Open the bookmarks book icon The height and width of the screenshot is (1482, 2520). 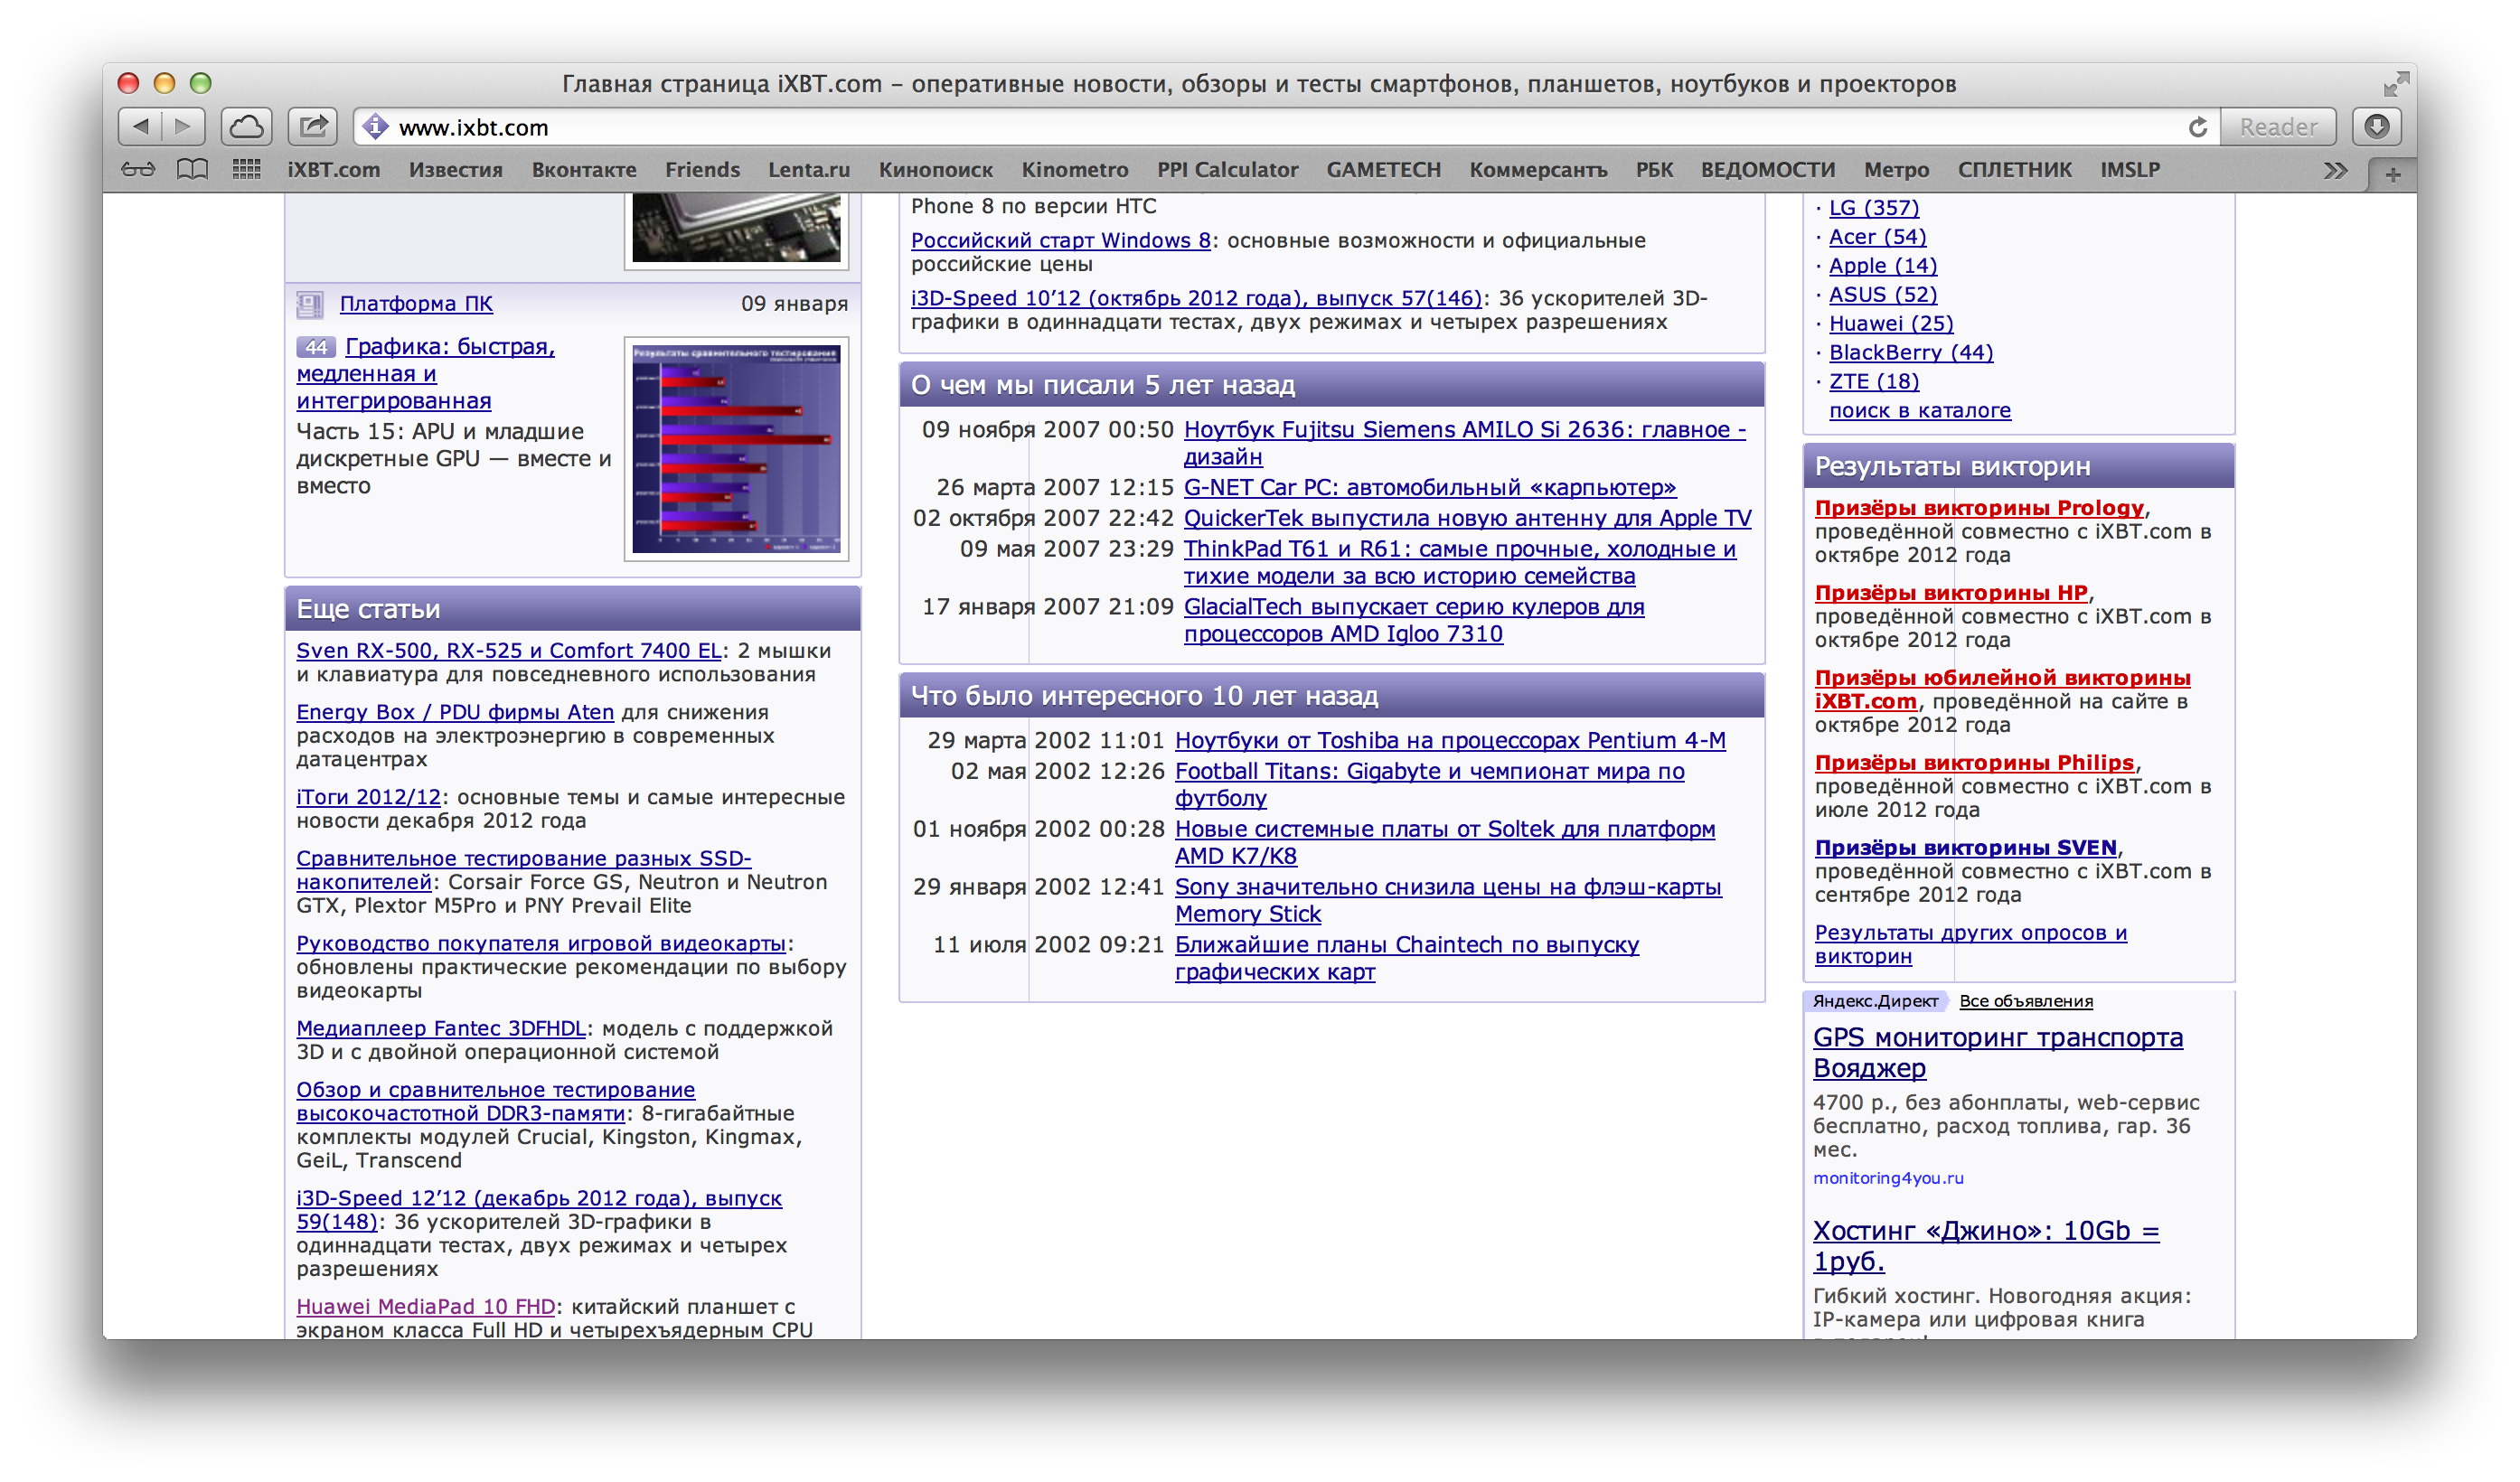[x=192, y=170]
